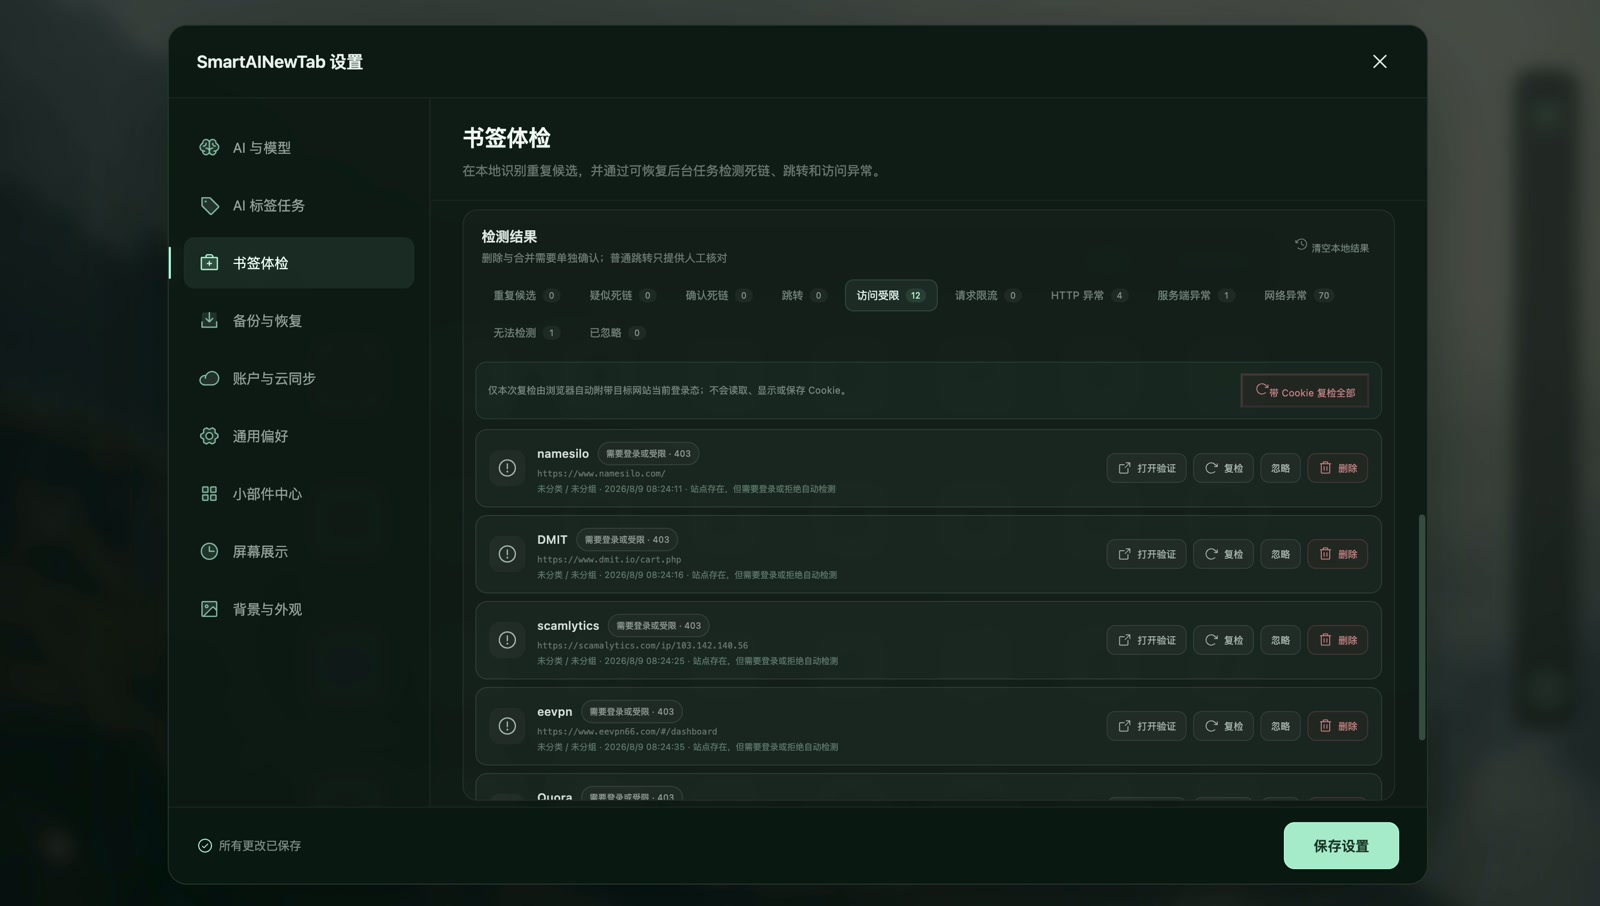Click the namesilo bookmark title
1600x906 pixels.
[563, 454]
